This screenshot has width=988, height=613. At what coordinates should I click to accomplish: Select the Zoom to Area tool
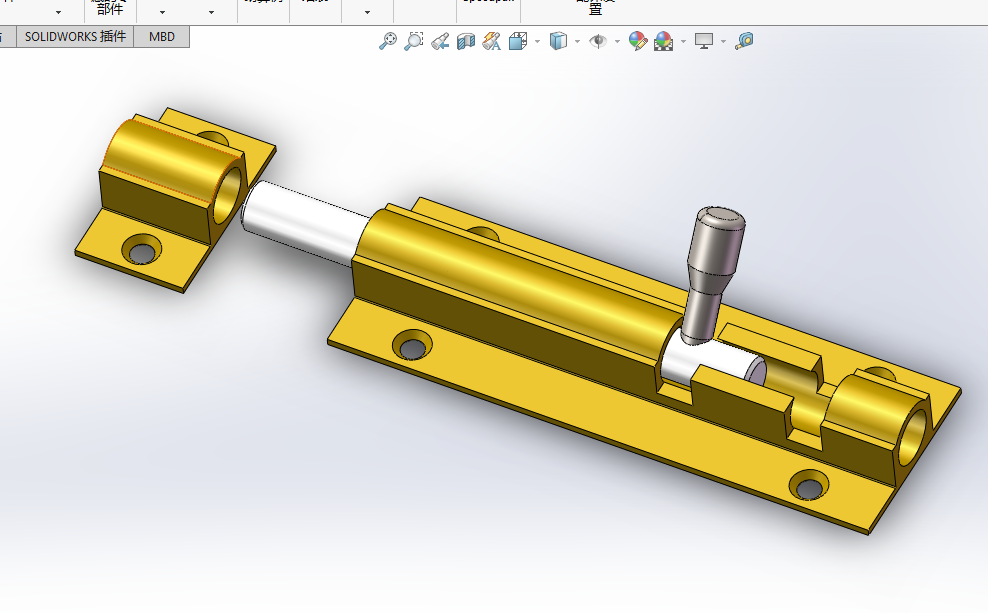click(413, 41)
